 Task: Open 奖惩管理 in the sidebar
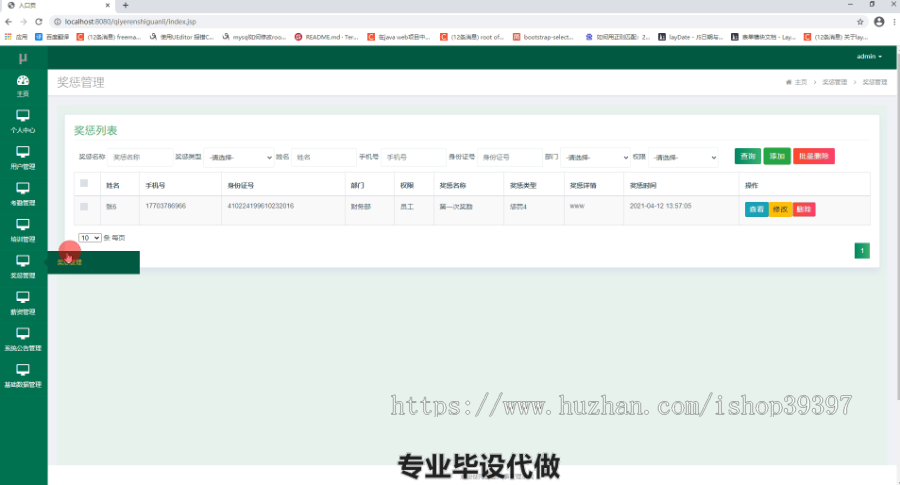pyautogui.click(x=23, y=267)
